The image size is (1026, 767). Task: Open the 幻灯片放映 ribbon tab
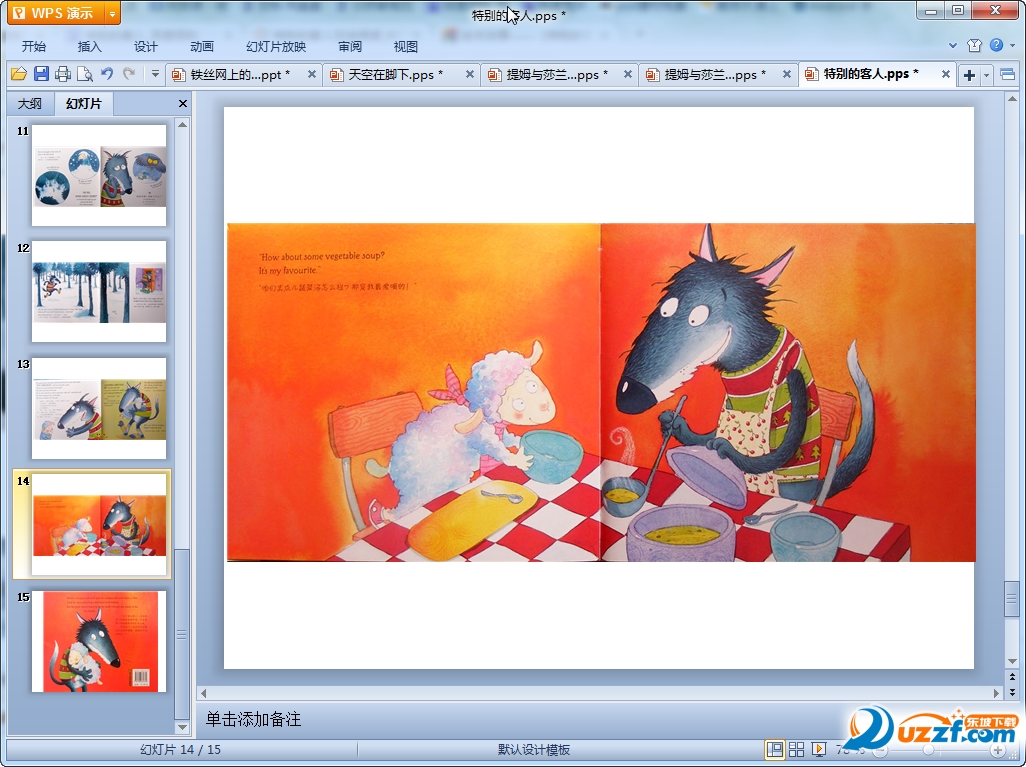pos(275,46)
